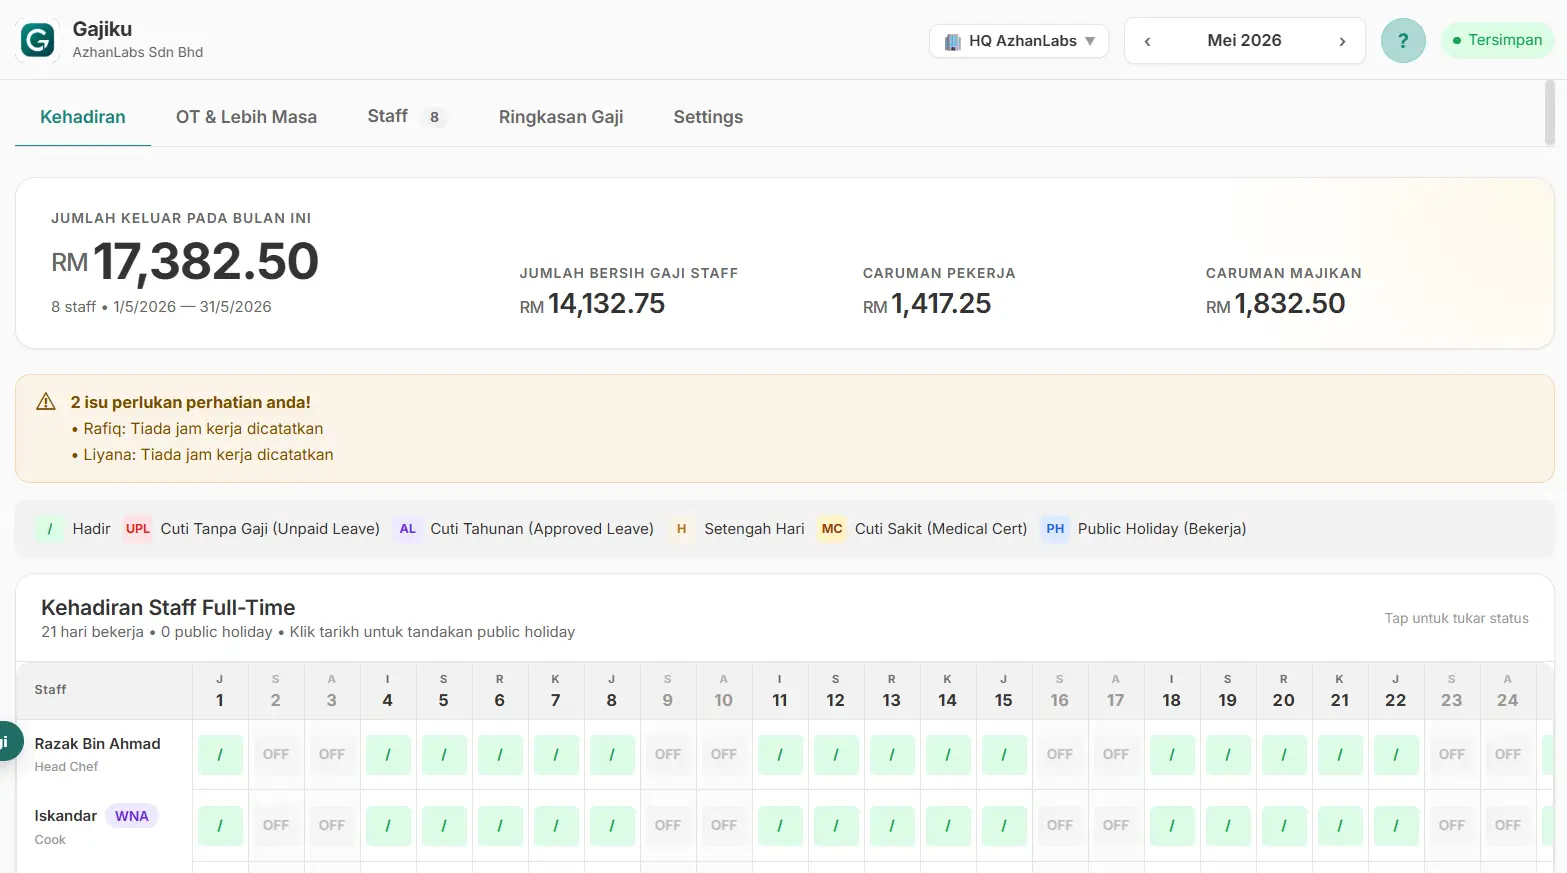Click the 'Kehadiran Staff Full-Time' heading
Screen dimensions: 1567x873
[168, 608]
